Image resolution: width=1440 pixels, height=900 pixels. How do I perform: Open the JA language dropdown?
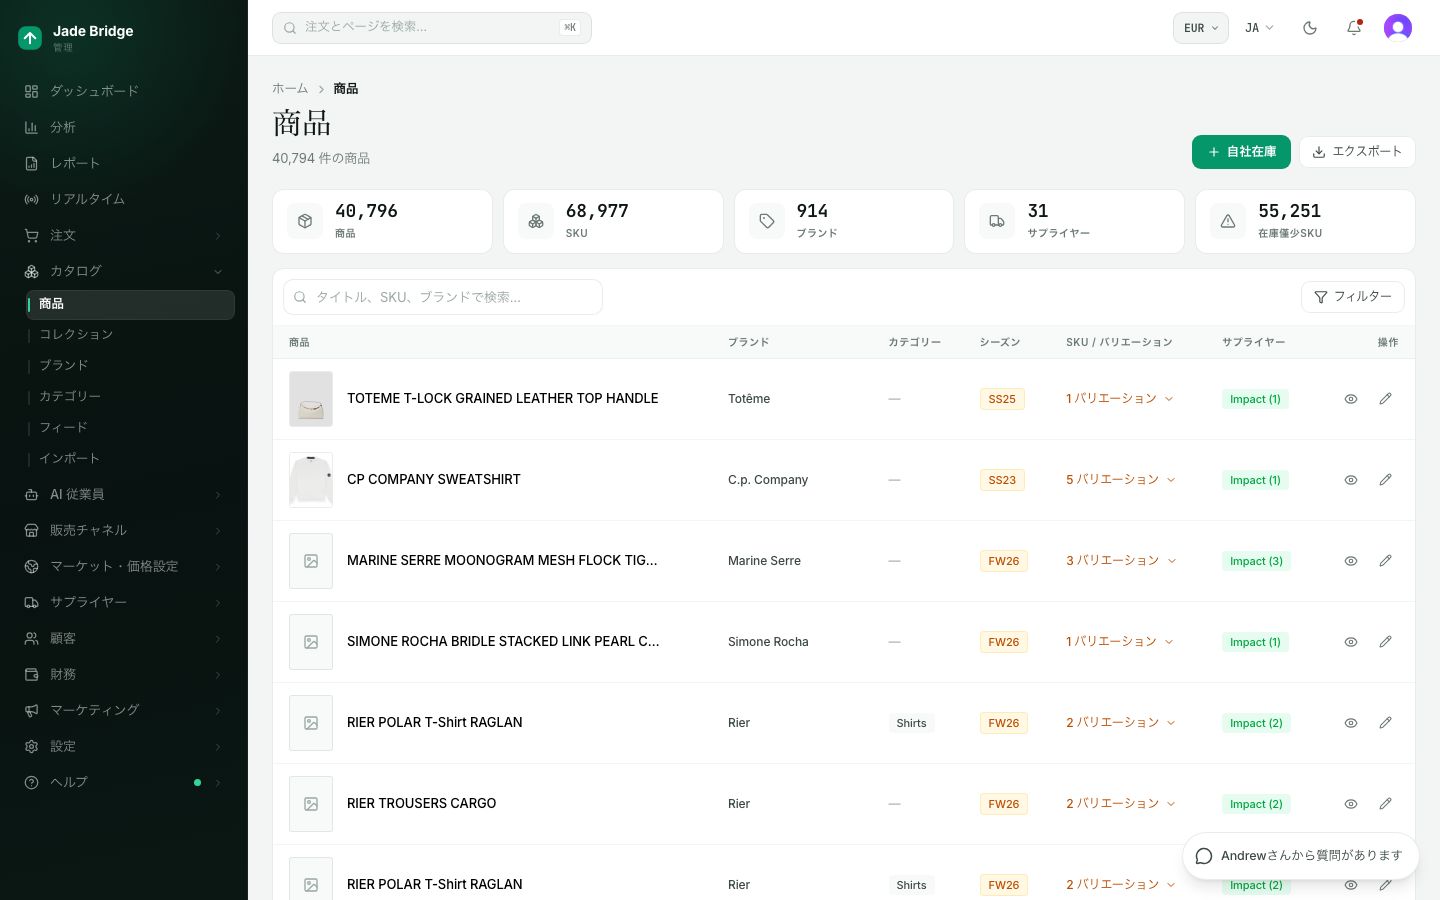pyautogui.click(x=1259, y=28)
